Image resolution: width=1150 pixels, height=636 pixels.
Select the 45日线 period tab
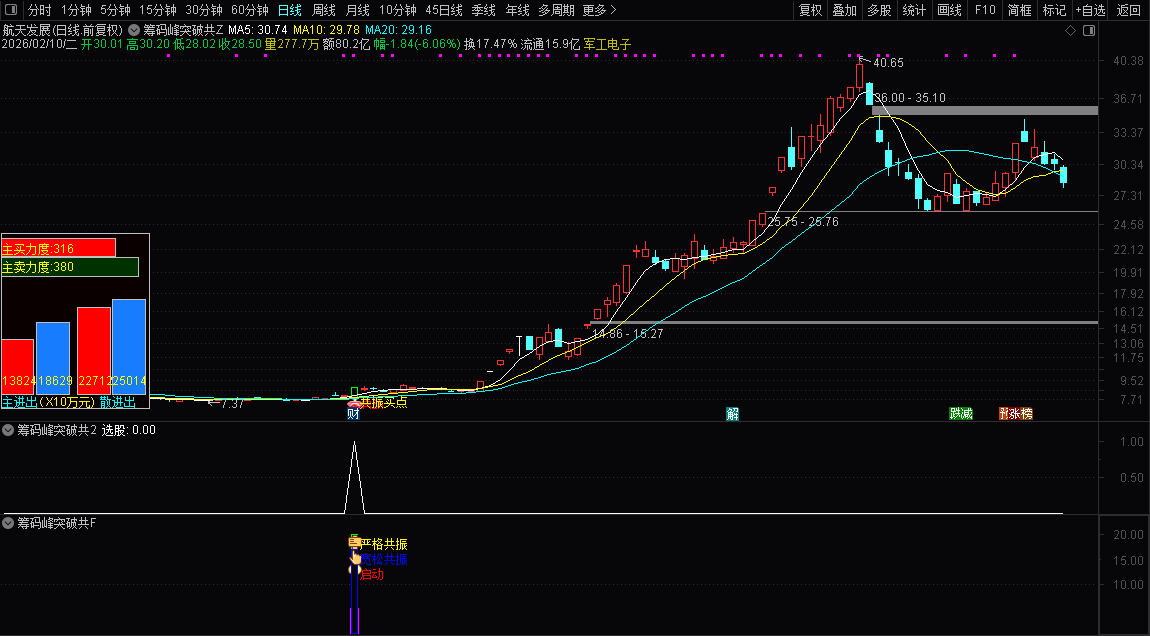pyautogui.click(x=444, y=10)
